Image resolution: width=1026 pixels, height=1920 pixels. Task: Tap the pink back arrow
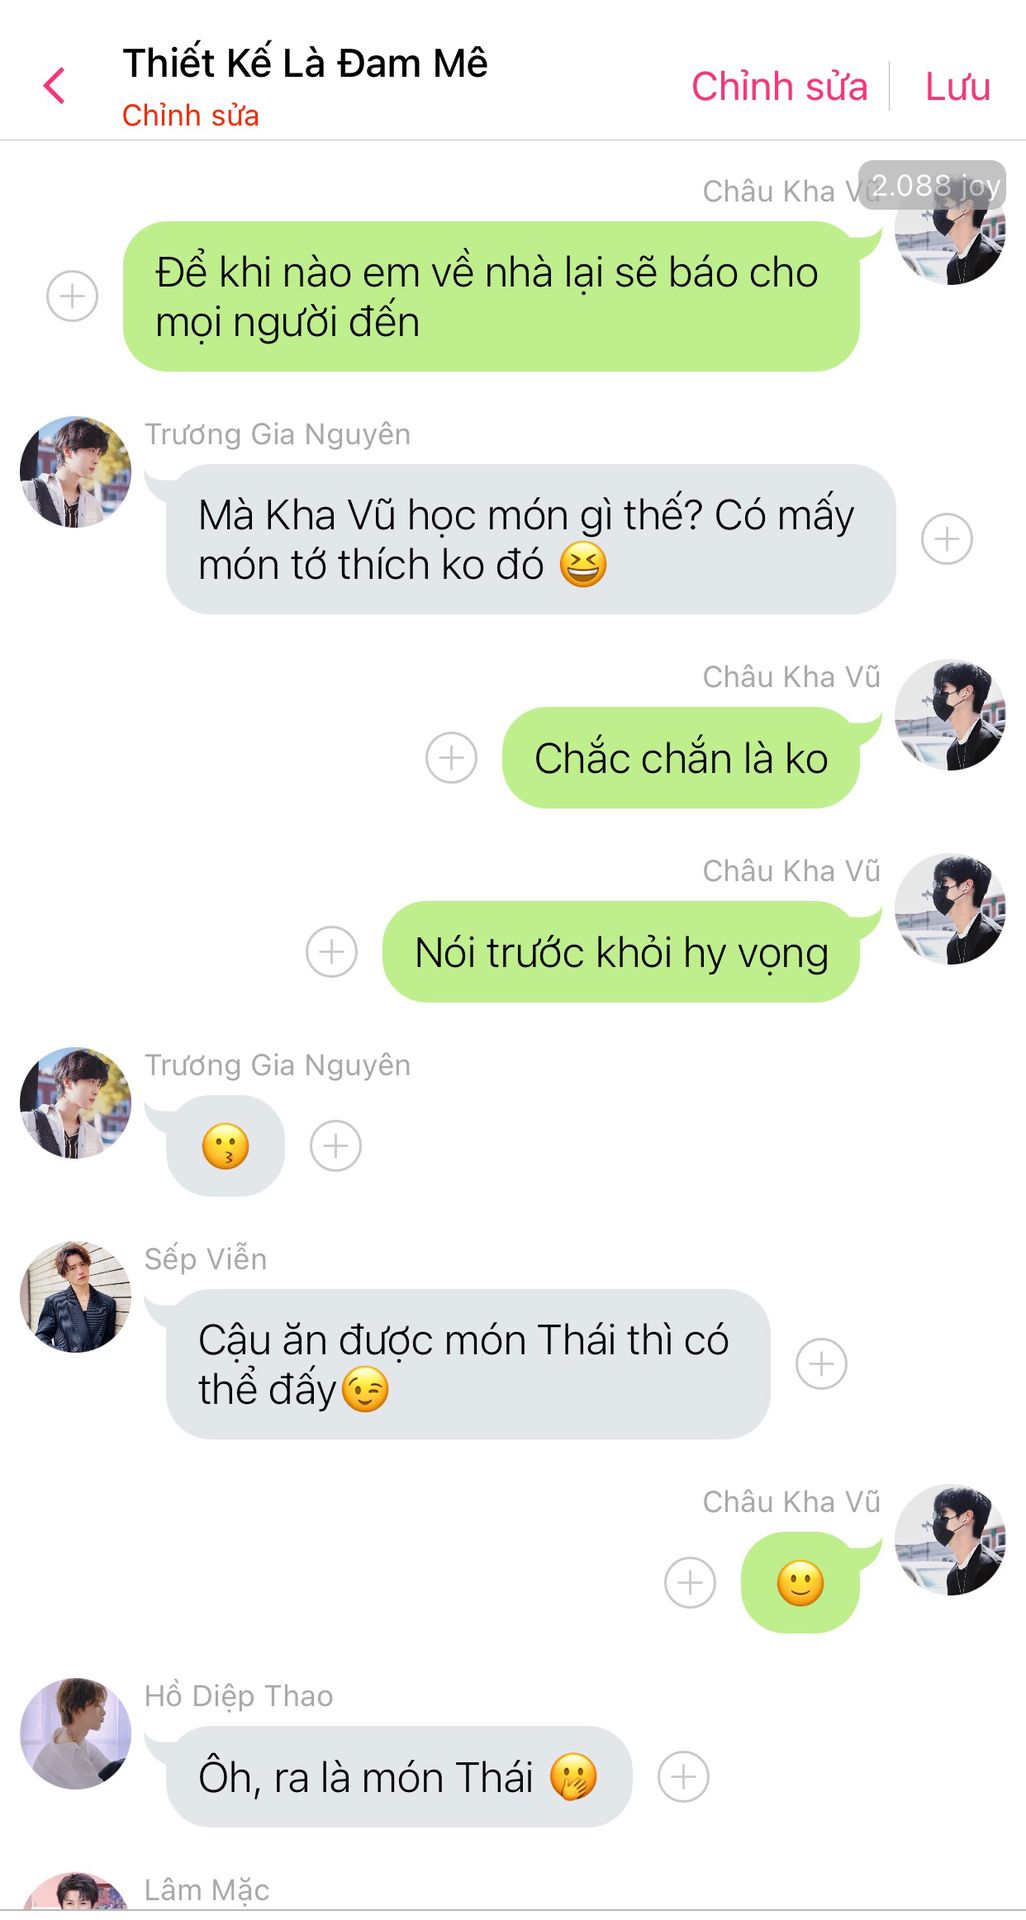pos(55,86)
